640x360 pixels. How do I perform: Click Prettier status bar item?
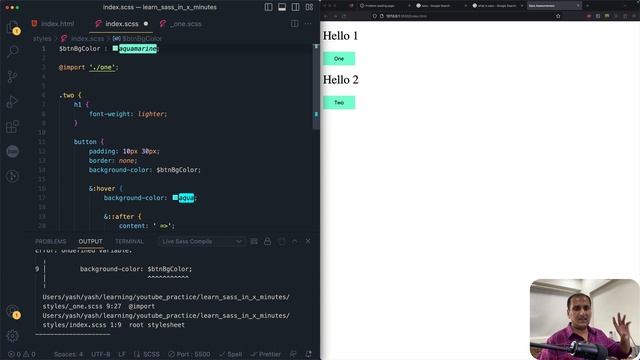[x=266, y=354]
